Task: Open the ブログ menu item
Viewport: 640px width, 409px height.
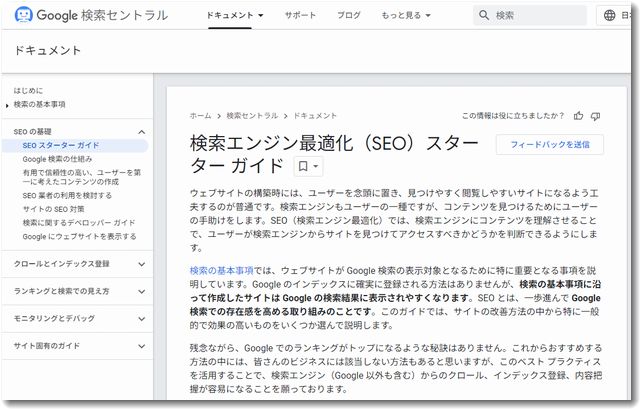Action: coord(349,16)
